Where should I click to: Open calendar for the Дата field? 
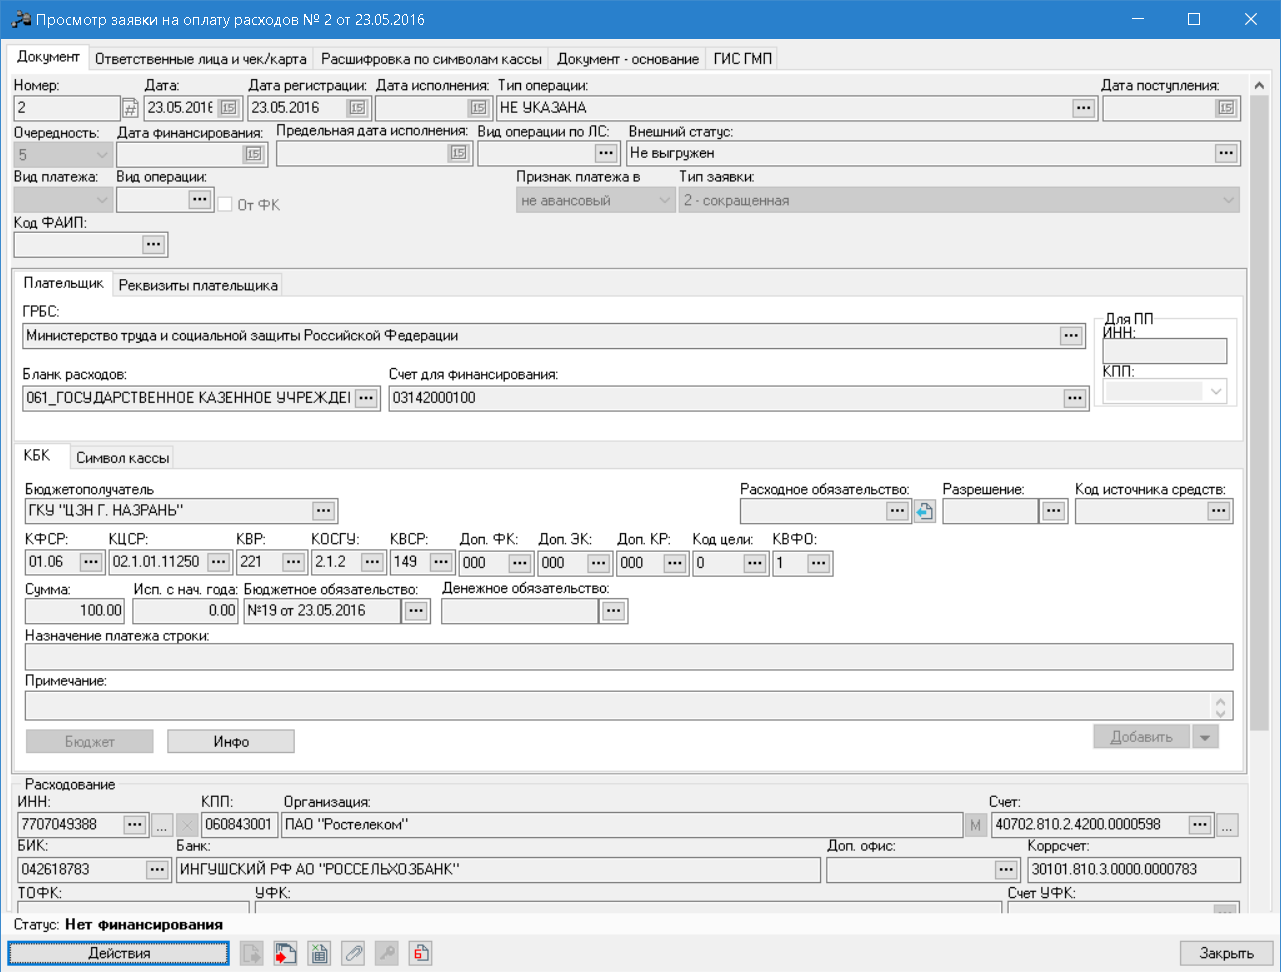(x=228, y=108)
